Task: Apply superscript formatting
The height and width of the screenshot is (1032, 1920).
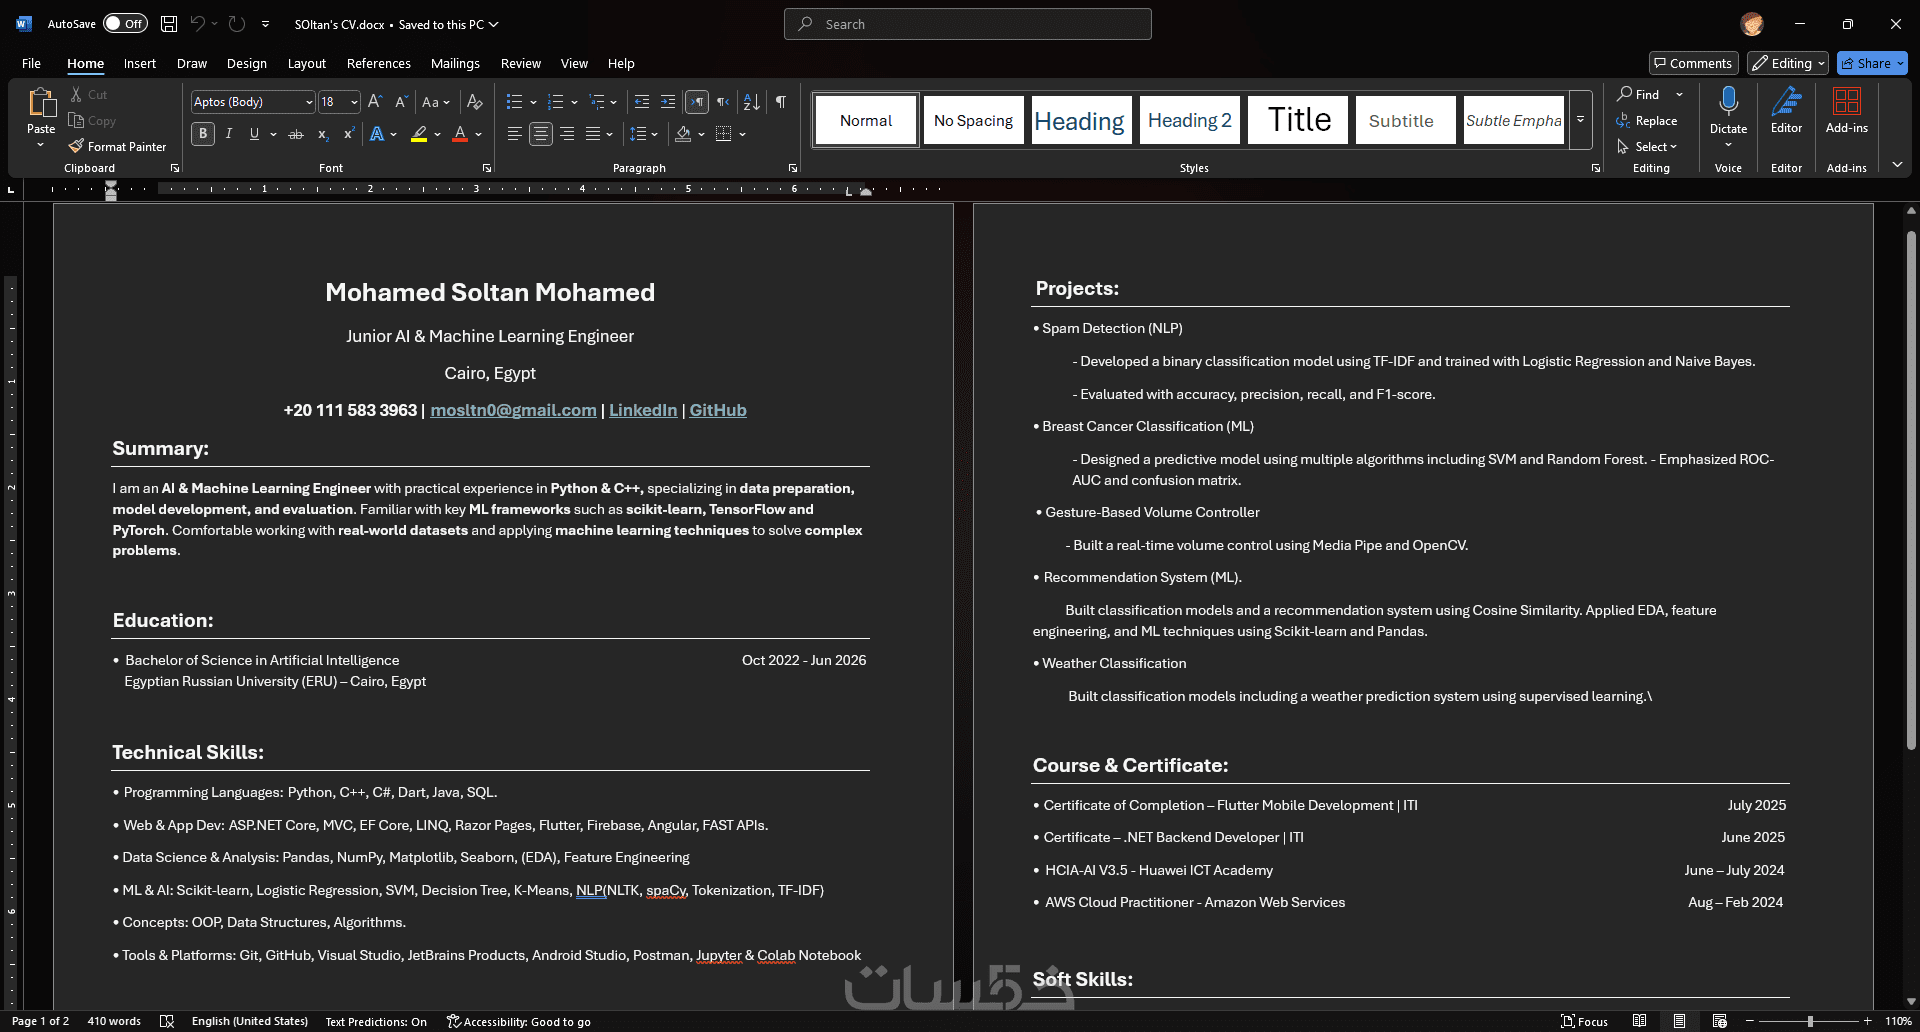Action: coord(348,134)
